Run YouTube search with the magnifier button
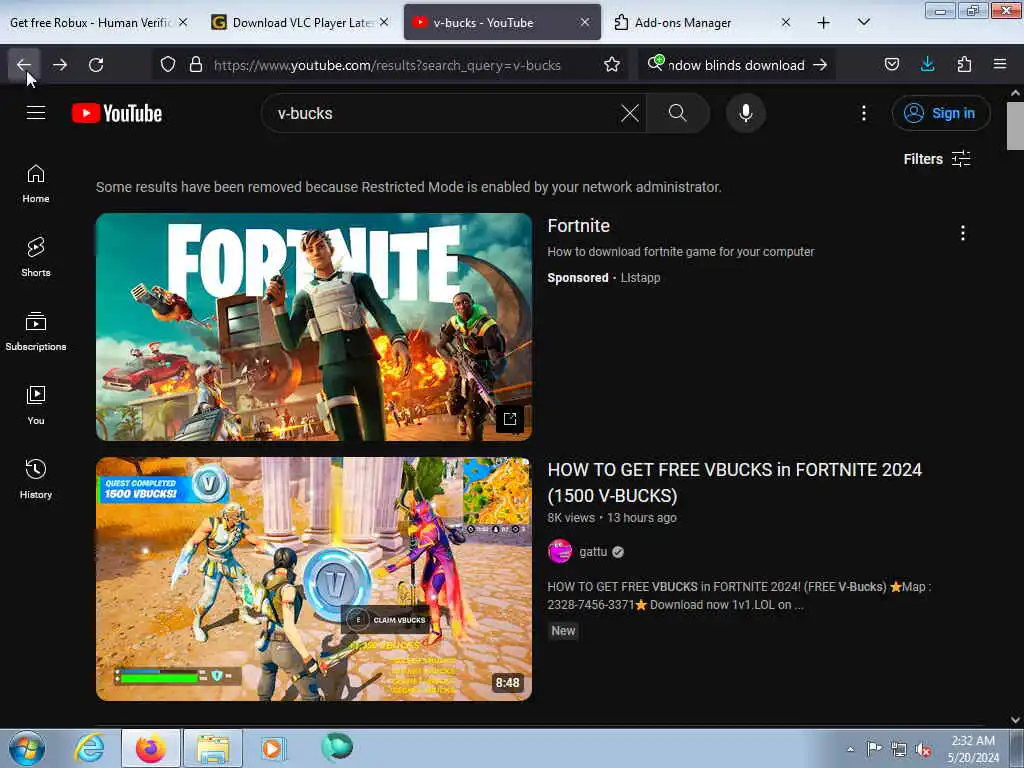 tap(678, 113)
